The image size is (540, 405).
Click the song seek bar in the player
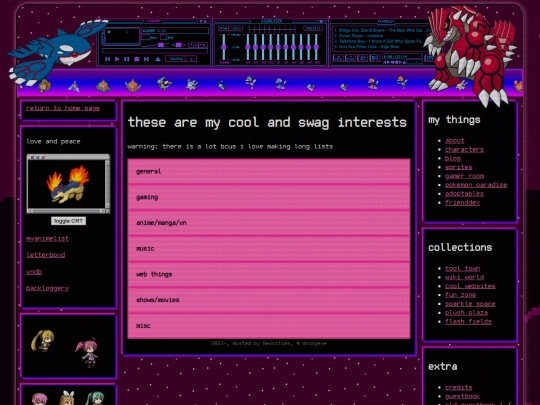(x=155, y=51)
